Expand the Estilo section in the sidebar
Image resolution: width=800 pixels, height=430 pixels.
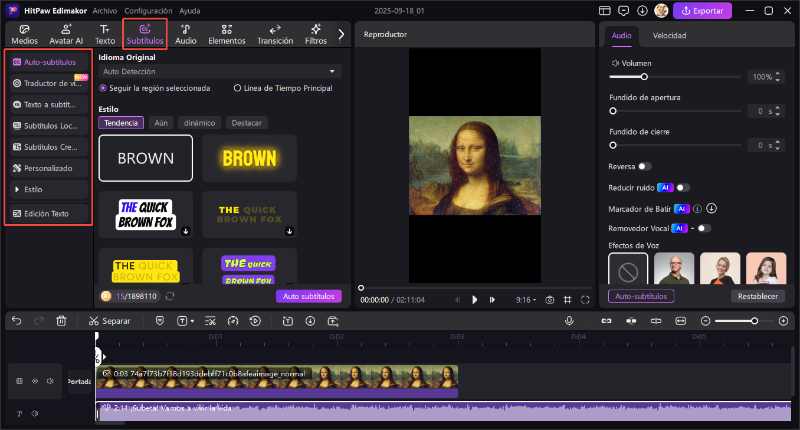click(x=49, y=189)
